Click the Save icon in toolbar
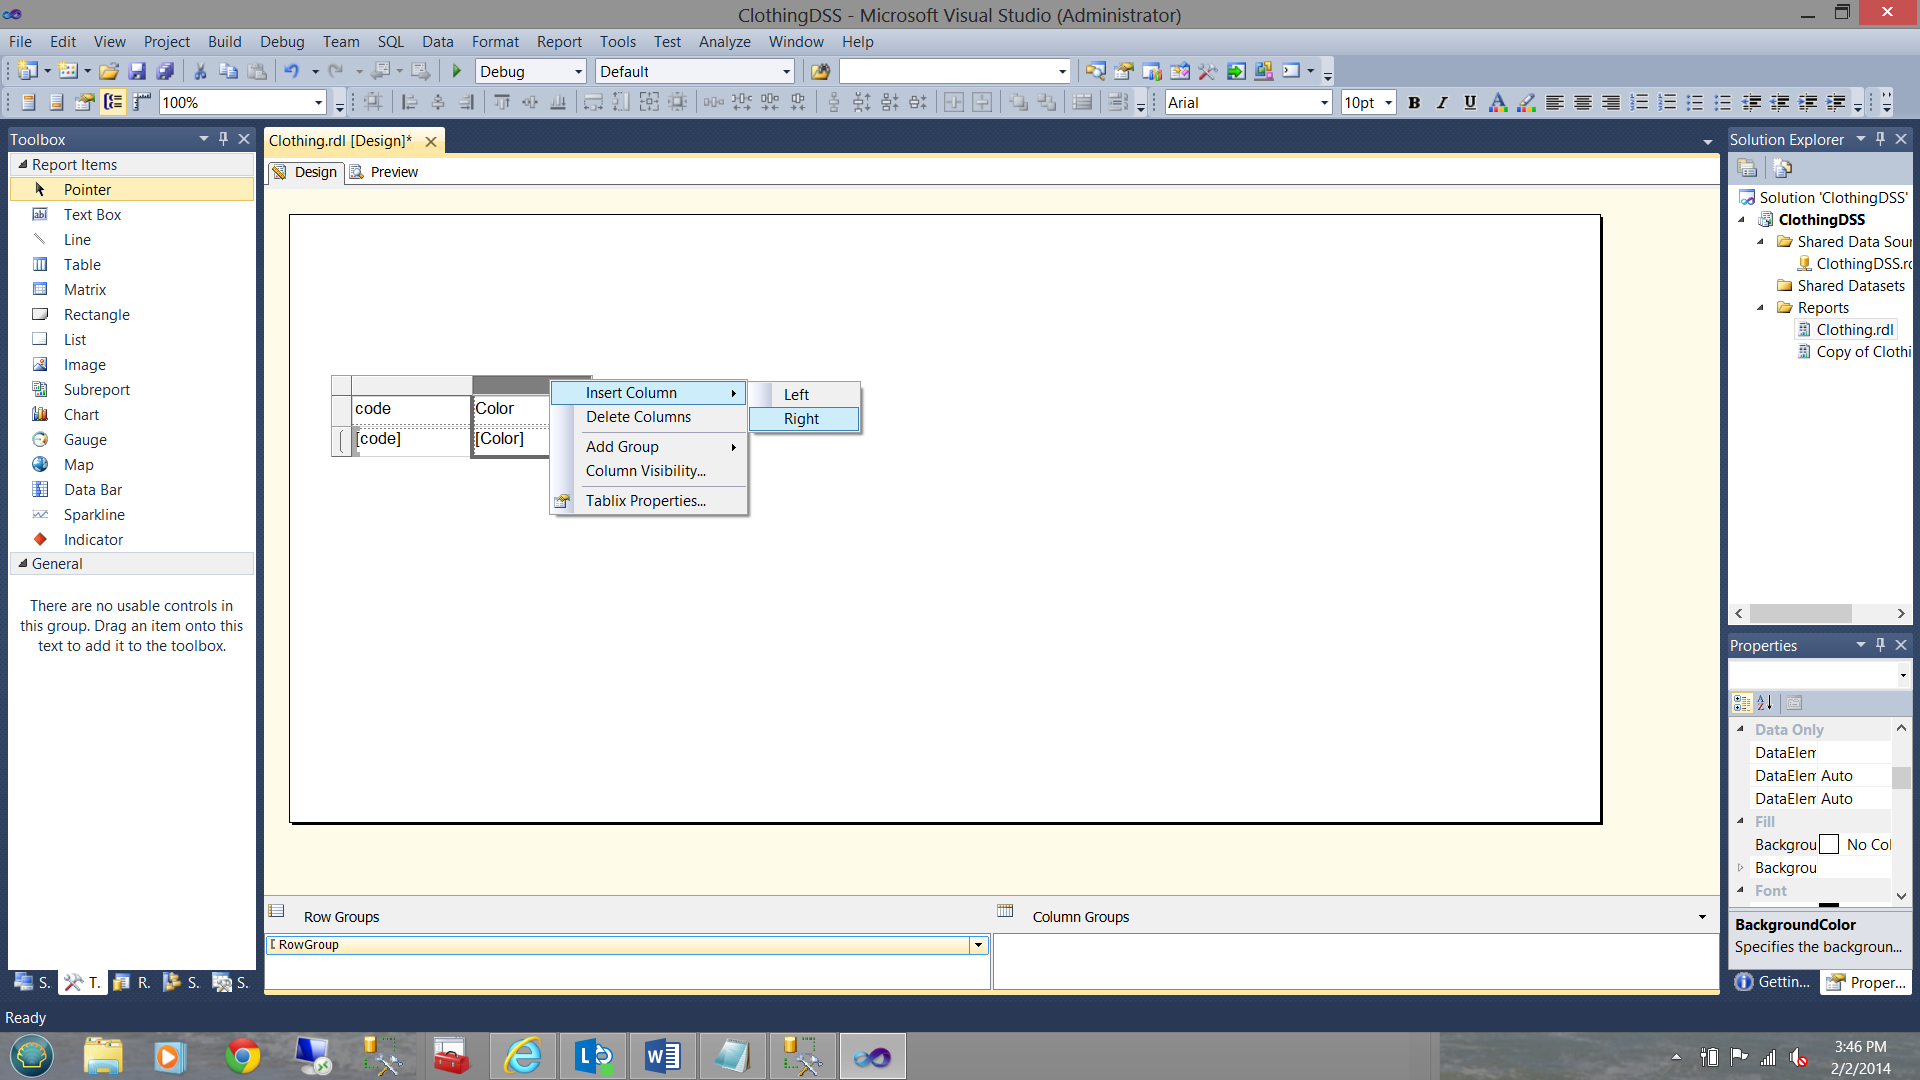 click(138, 71)
